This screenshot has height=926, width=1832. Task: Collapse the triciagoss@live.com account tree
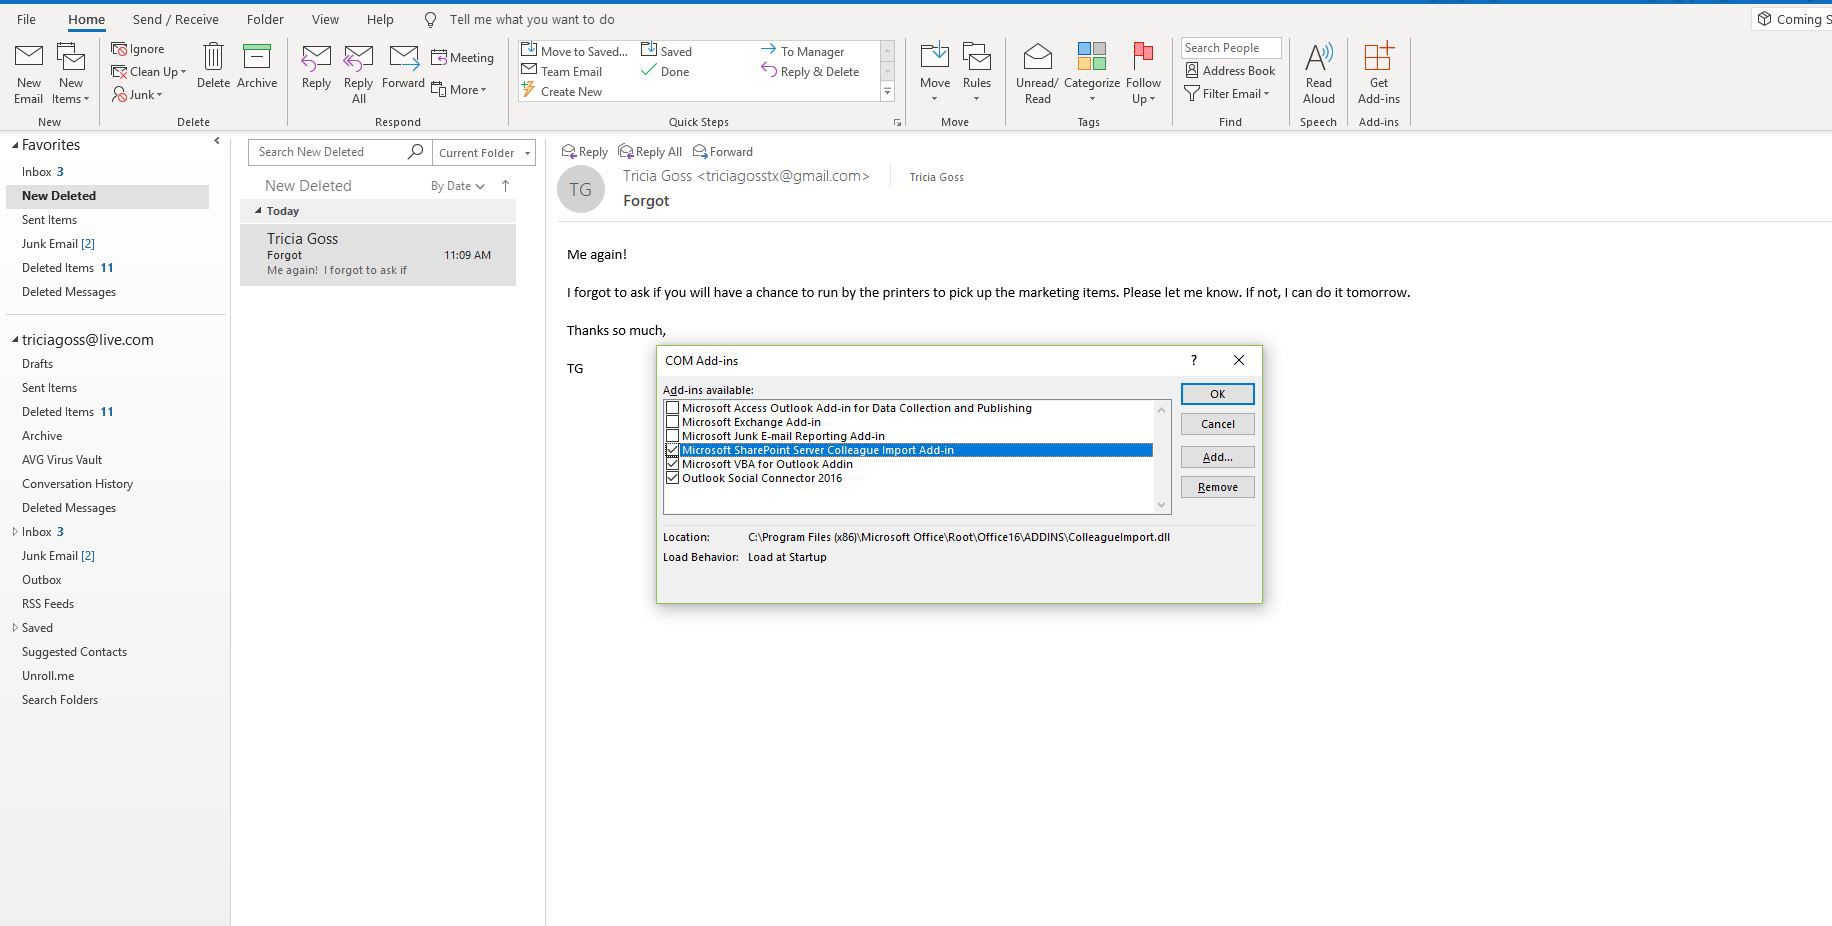15,340
